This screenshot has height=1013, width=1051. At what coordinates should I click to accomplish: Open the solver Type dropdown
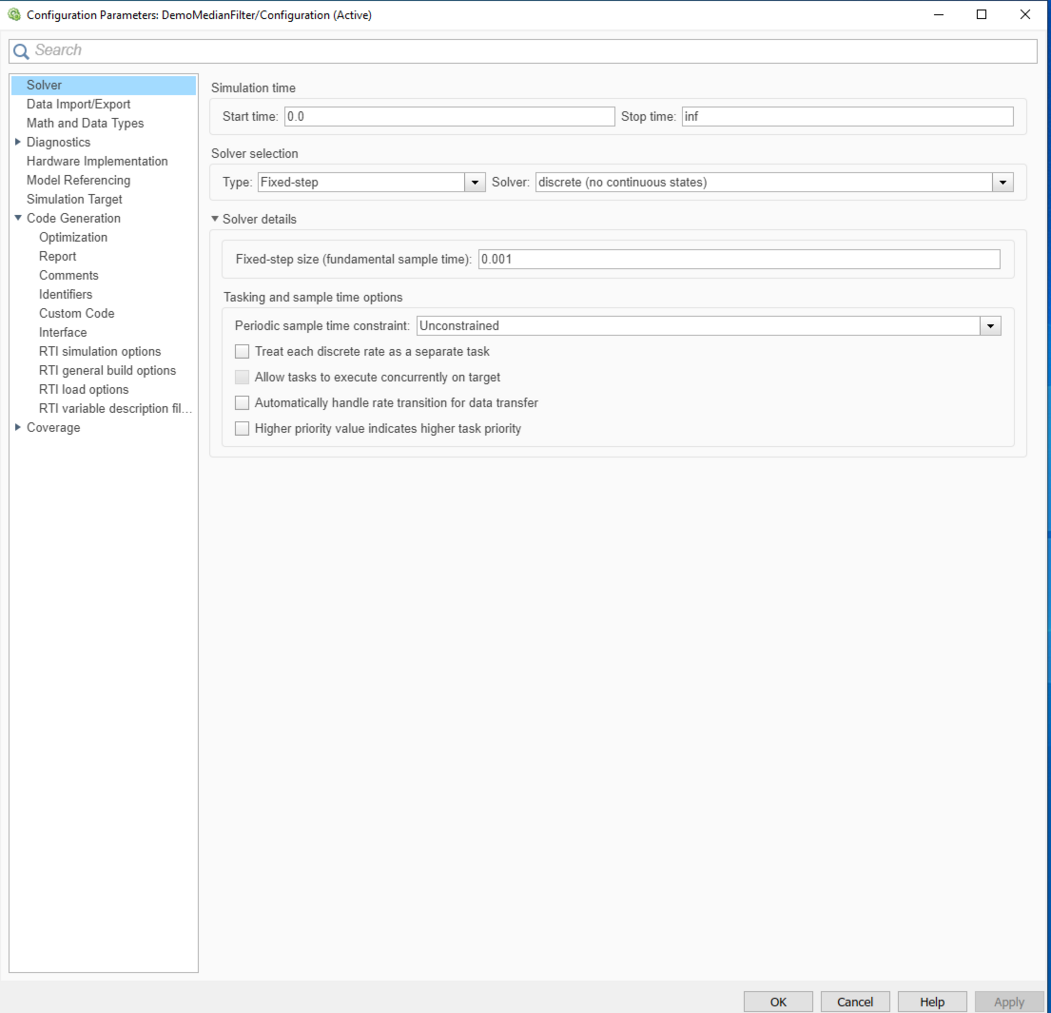[x=475, y=183]
